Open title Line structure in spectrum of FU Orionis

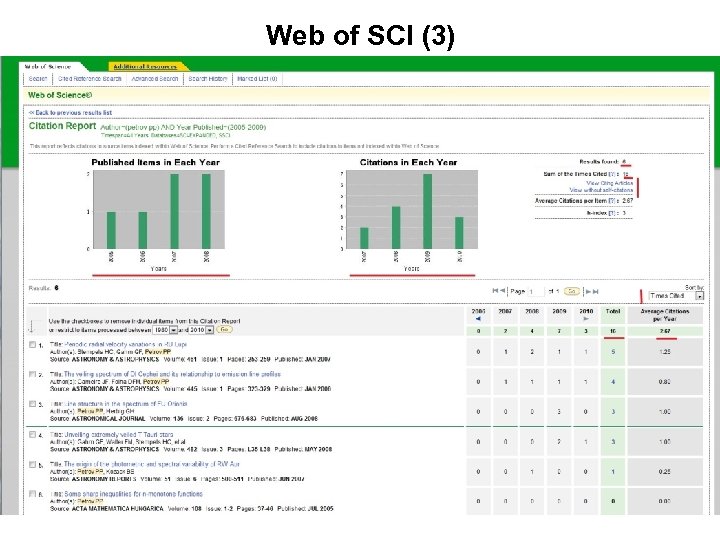coord(125,404)
